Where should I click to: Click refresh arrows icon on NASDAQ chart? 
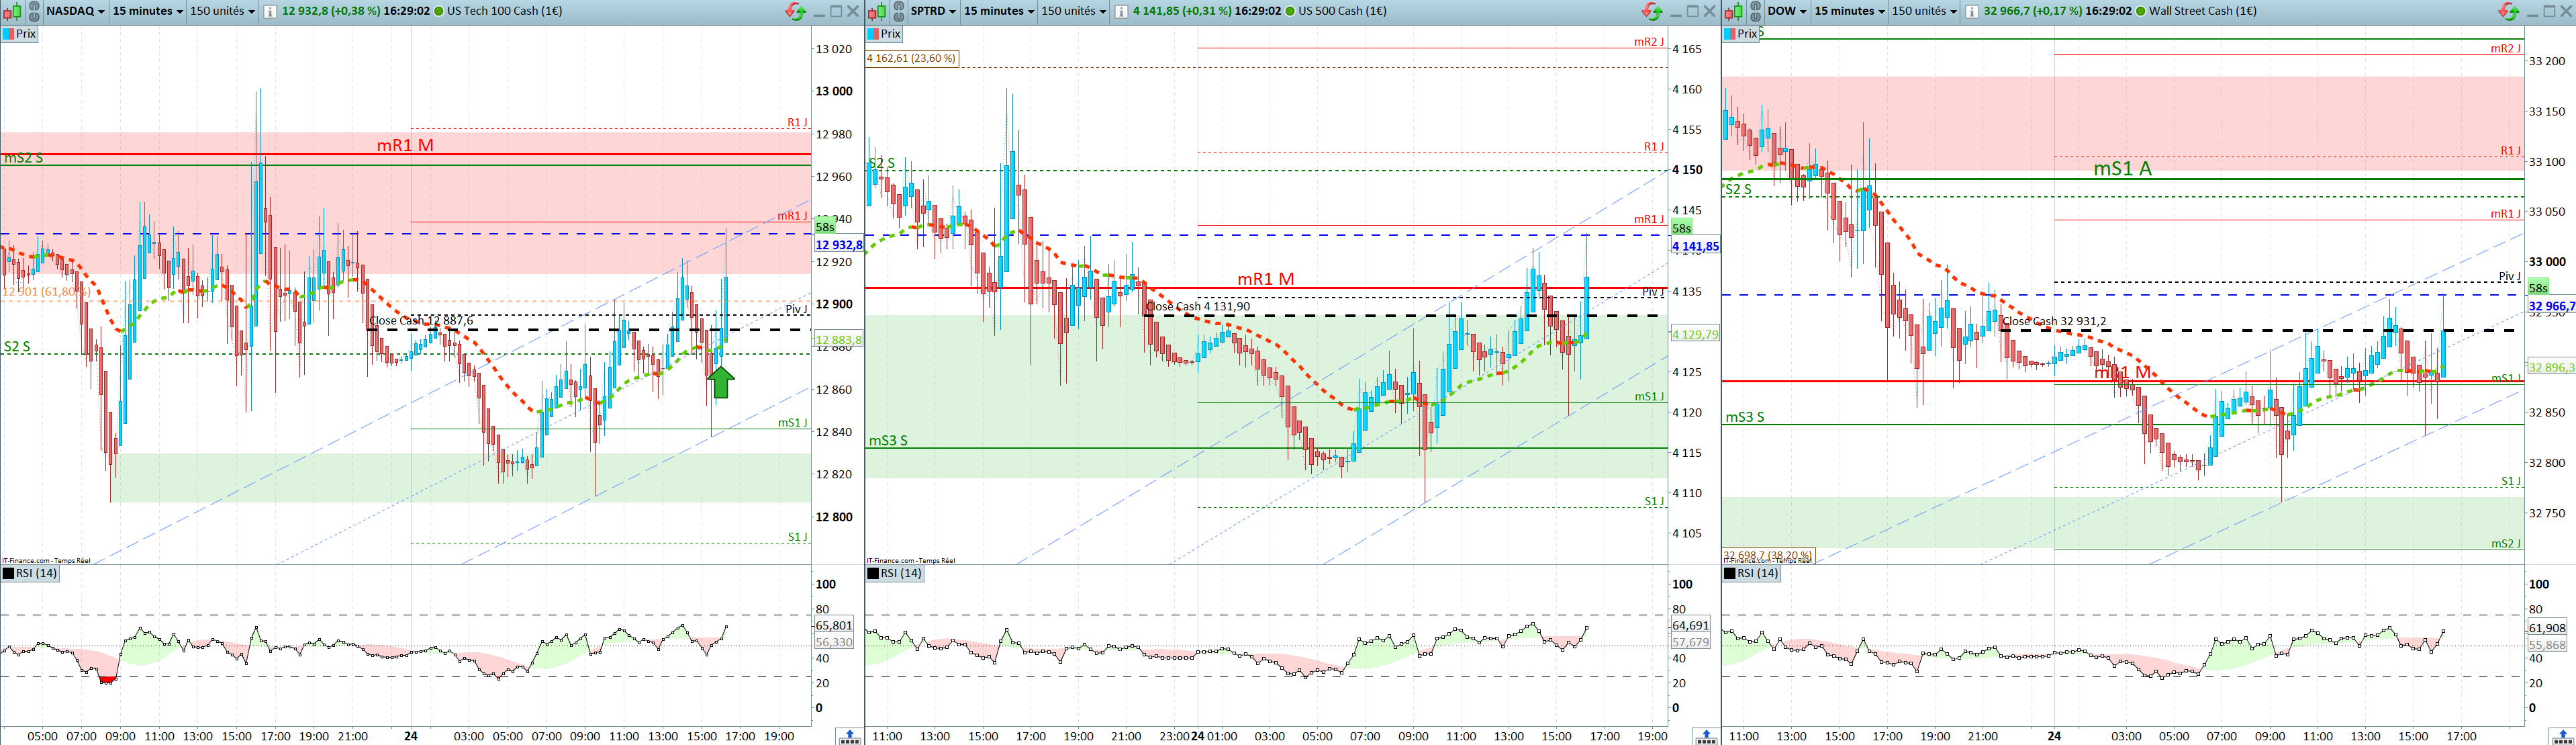795,11
